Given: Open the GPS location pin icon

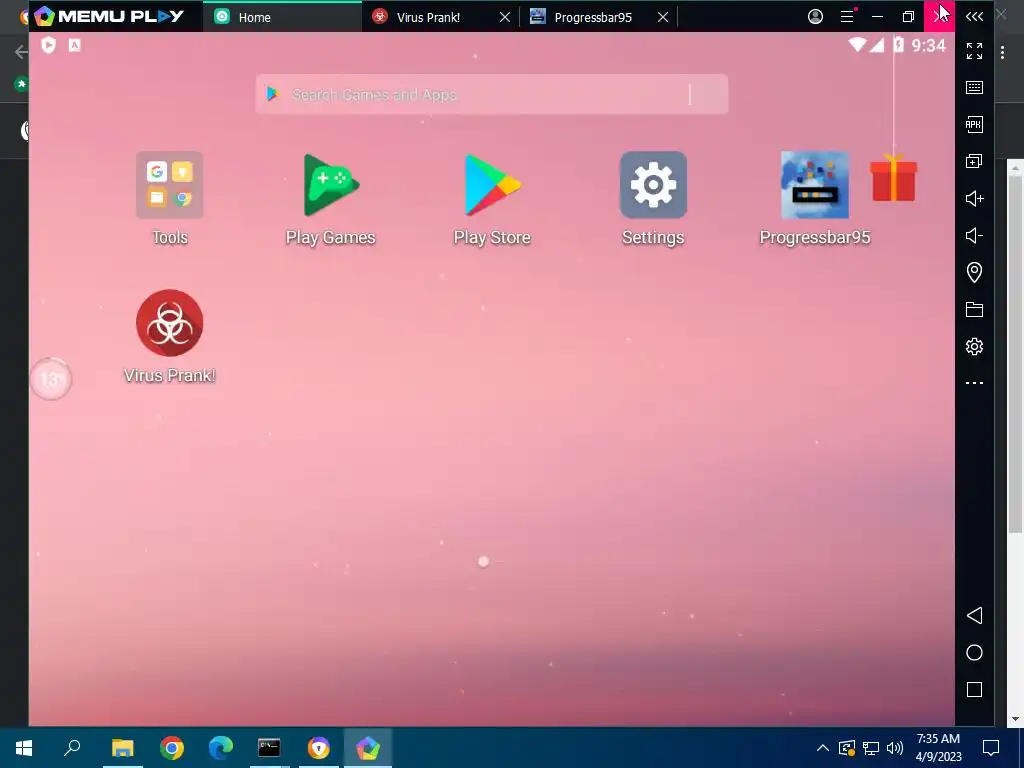Looking at the screenshot, I should tap(974, 272).
